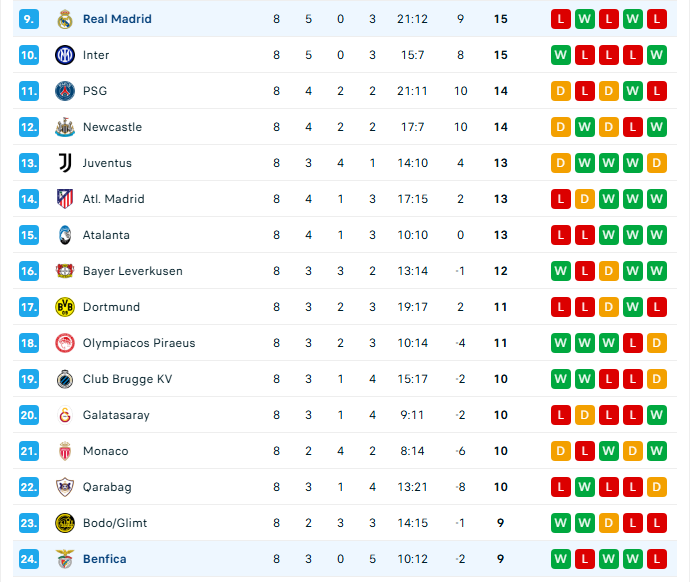This screenshot has height=582, width=690.
Task: Open the Real Madrid team link
Action: click(x=117, y=19)
